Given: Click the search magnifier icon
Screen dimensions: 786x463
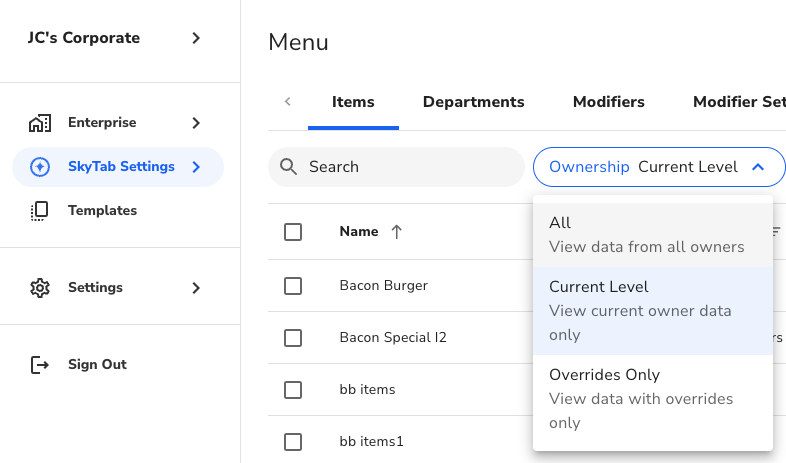Looking at the screenshot, I should click(x=289, y=167).
